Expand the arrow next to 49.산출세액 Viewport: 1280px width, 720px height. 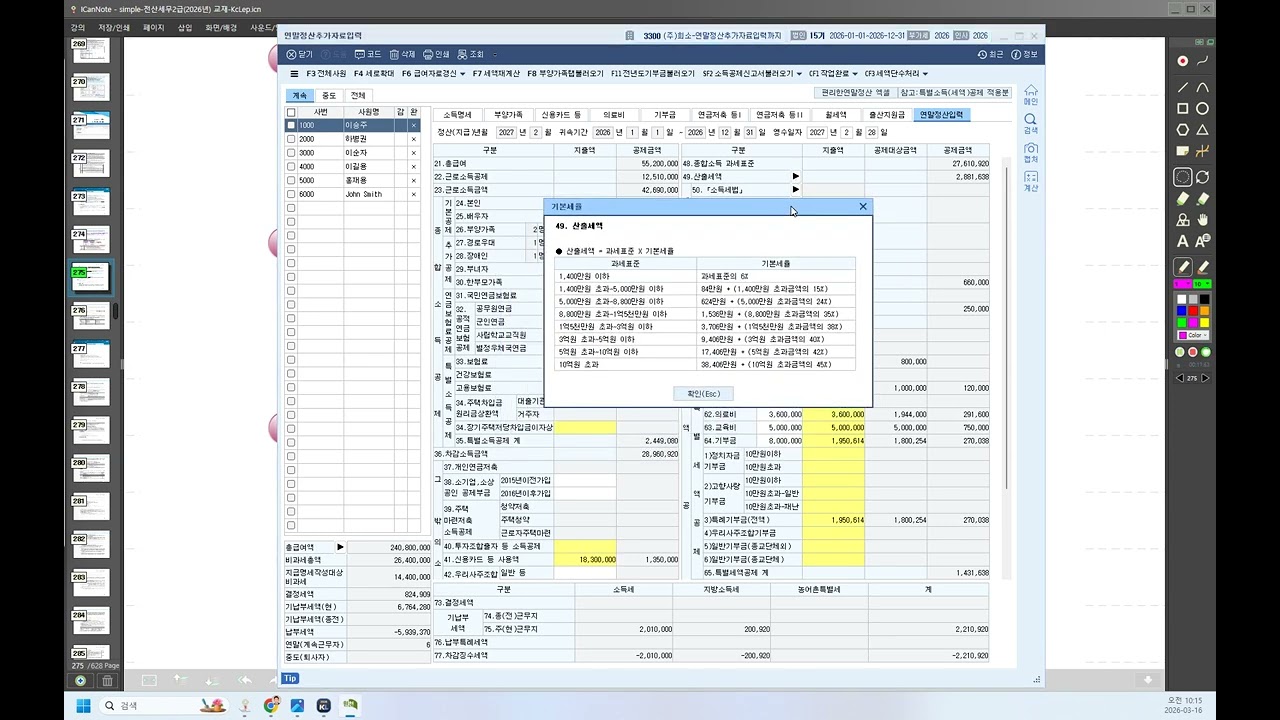point(796,176)
